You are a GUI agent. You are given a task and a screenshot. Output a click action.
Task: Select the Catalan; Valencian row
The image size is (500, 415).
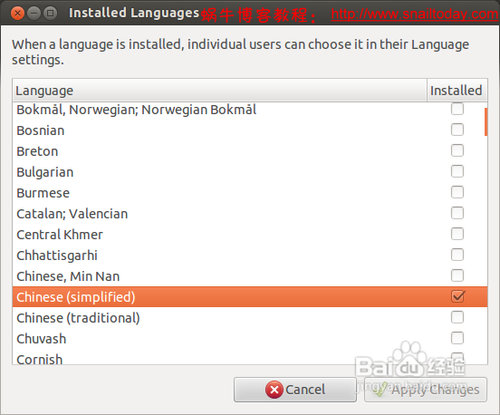coord(250,214)
